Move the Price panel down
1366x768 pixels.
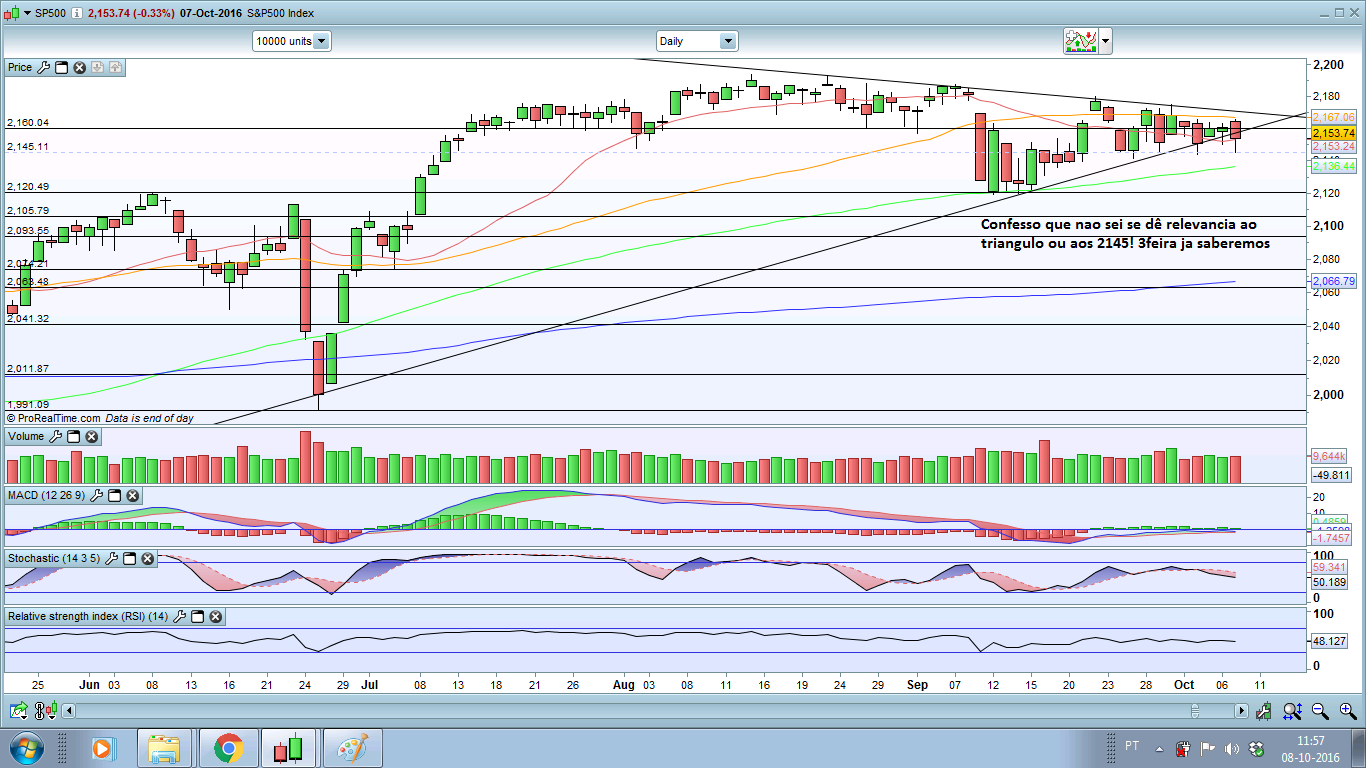(x=97, y=68)
